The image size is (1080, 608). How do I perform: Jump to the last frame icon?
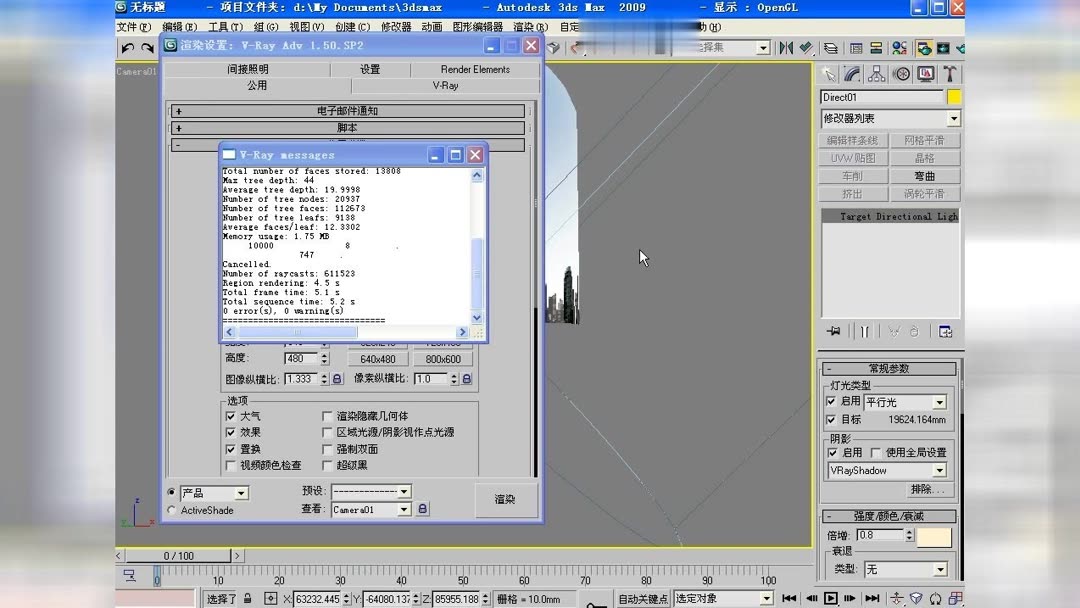click(872, 598)
